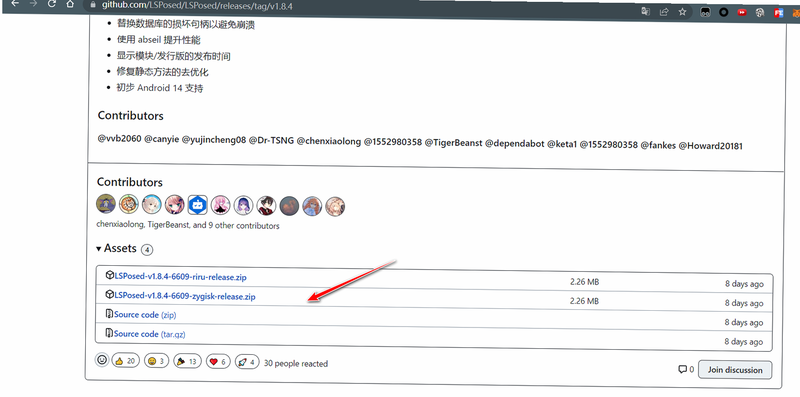Click the share icon in the address bar
800x397 pixels.
click(664, 11)
